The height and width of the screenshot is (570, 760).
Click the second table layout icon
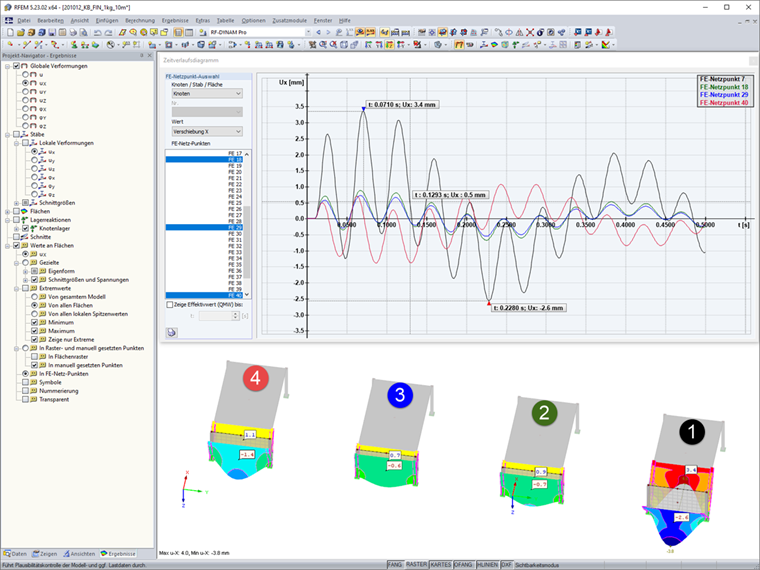pyautogui.click(x=189, y=32)
